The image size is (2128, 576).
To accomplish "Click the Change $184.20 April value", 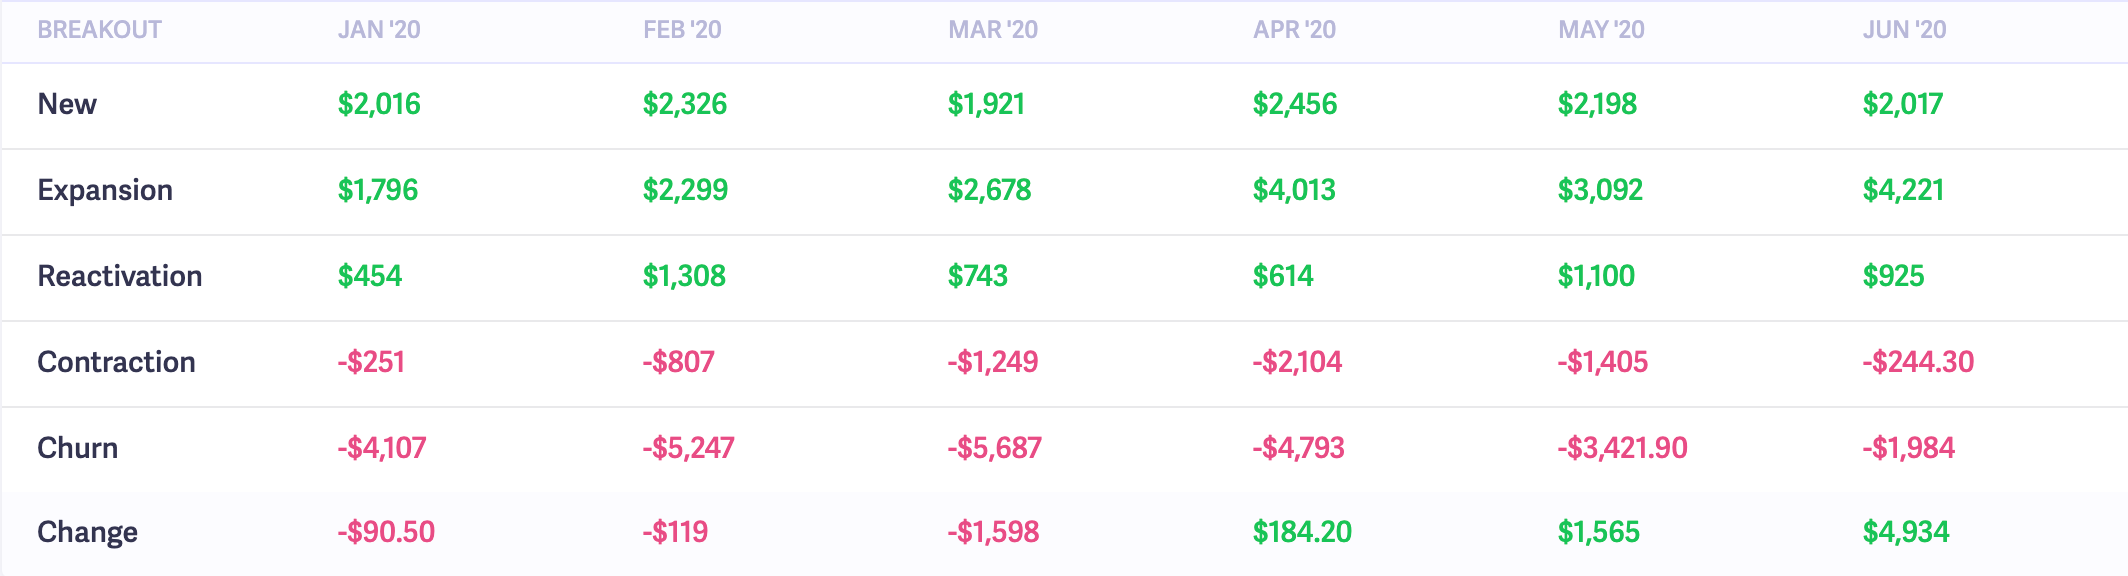I will coord(1302,532).
